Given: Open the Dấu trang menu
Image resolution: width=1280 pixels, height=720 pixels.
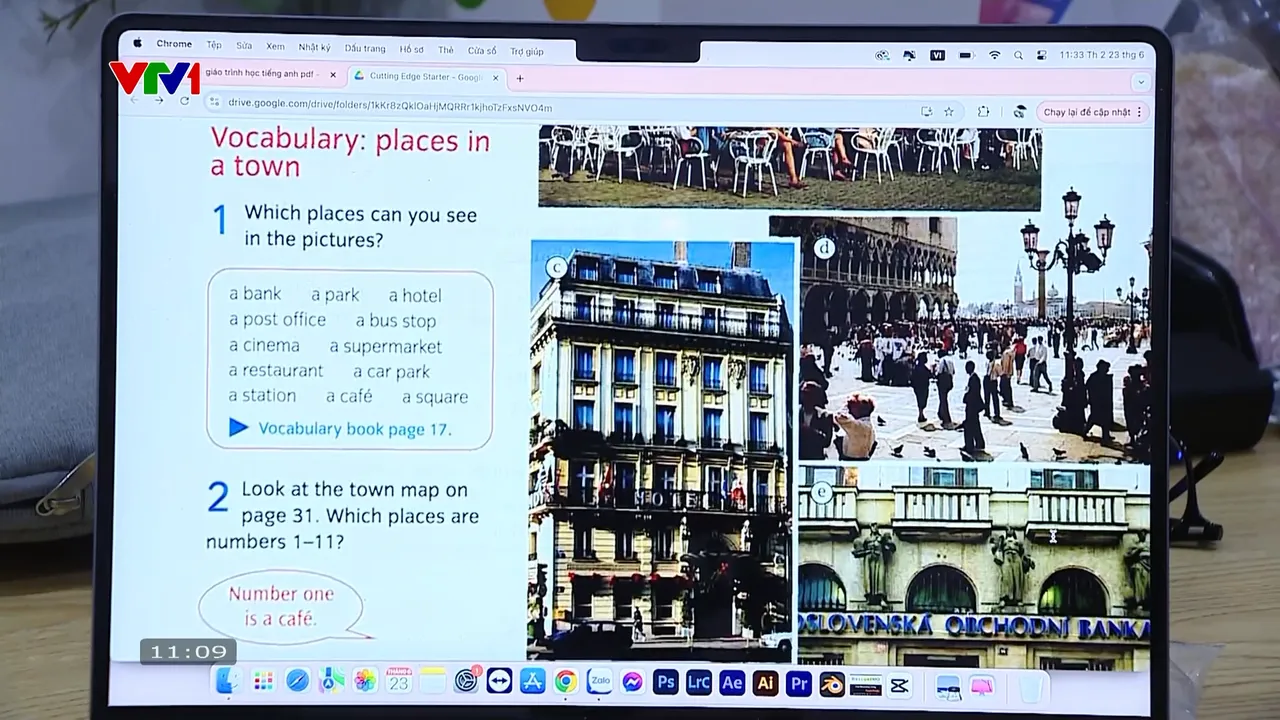Looking at the screenshot, I should 365,48.
